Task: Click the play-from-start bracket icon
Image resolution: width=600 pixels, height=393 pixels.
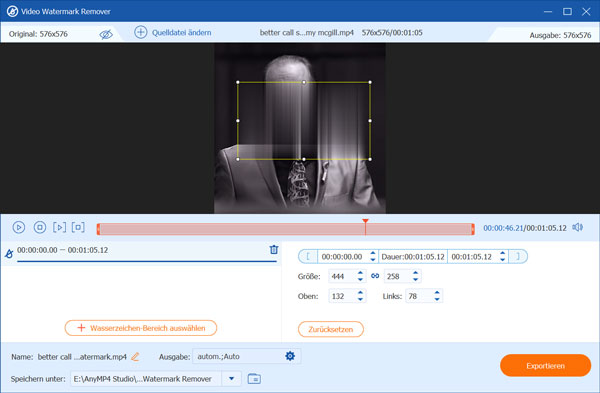Action: click(x=59, y=227)
